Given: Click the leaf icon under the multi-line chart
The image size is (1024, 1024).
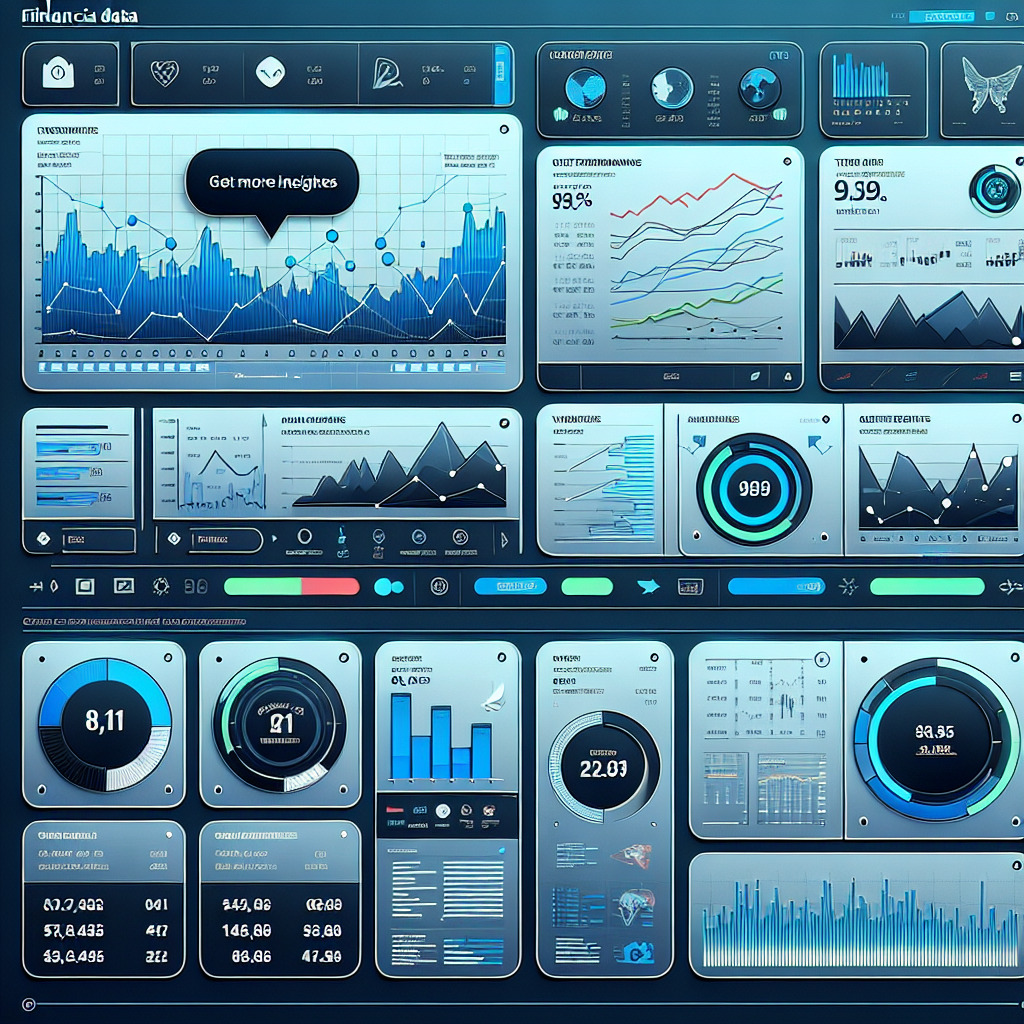Looking at the screenshot, I should [755, 375].
